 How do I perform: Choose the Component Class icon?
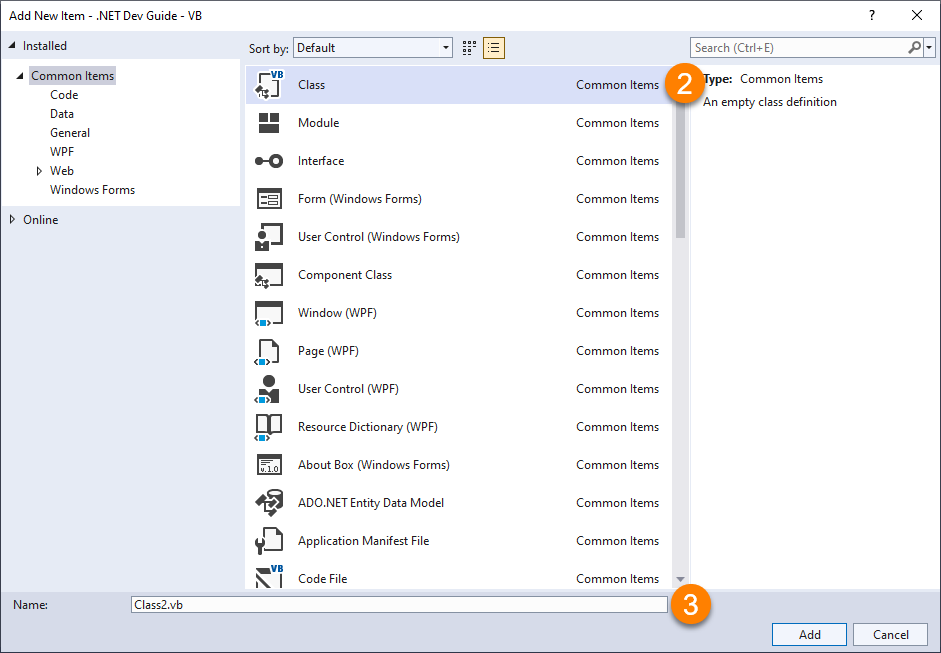tap(269, 275)
